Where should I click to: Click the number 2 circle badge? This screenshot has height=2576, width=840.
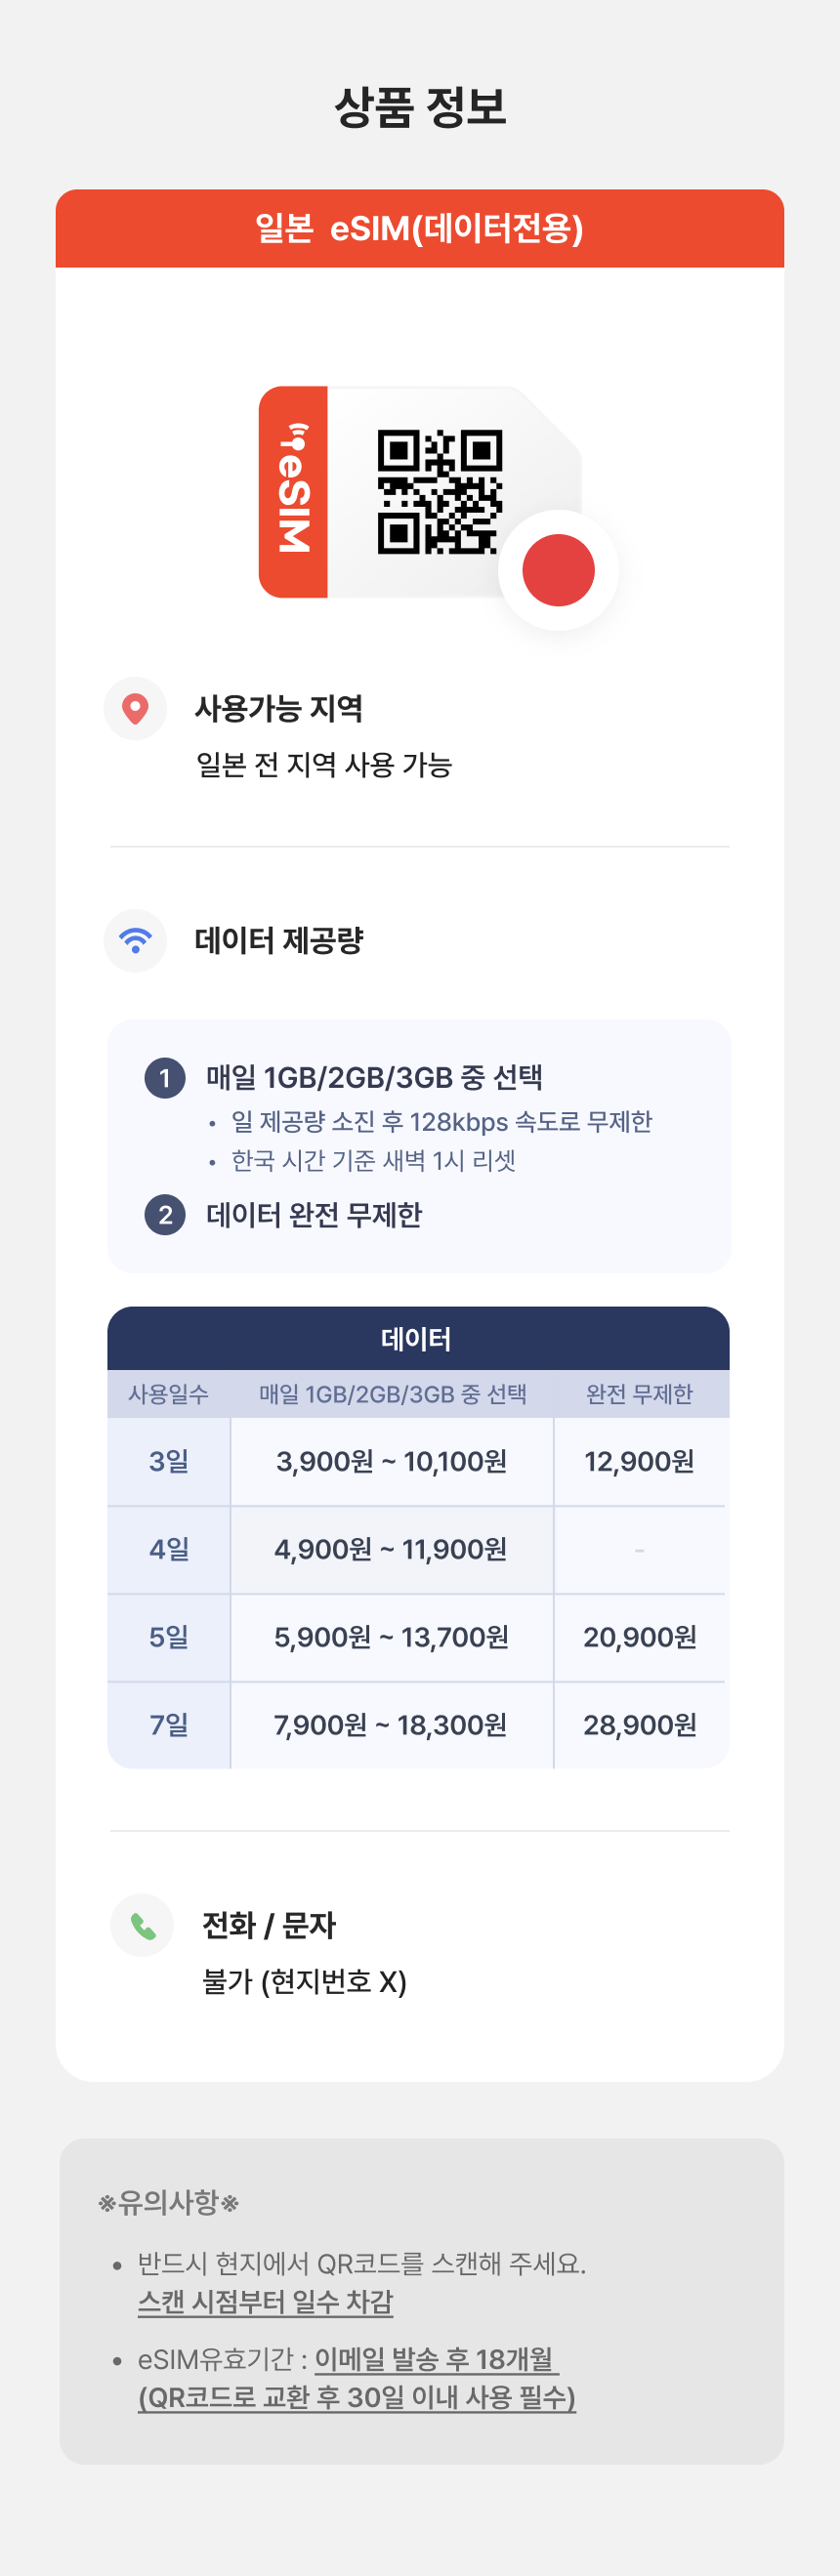[165, 1215]
